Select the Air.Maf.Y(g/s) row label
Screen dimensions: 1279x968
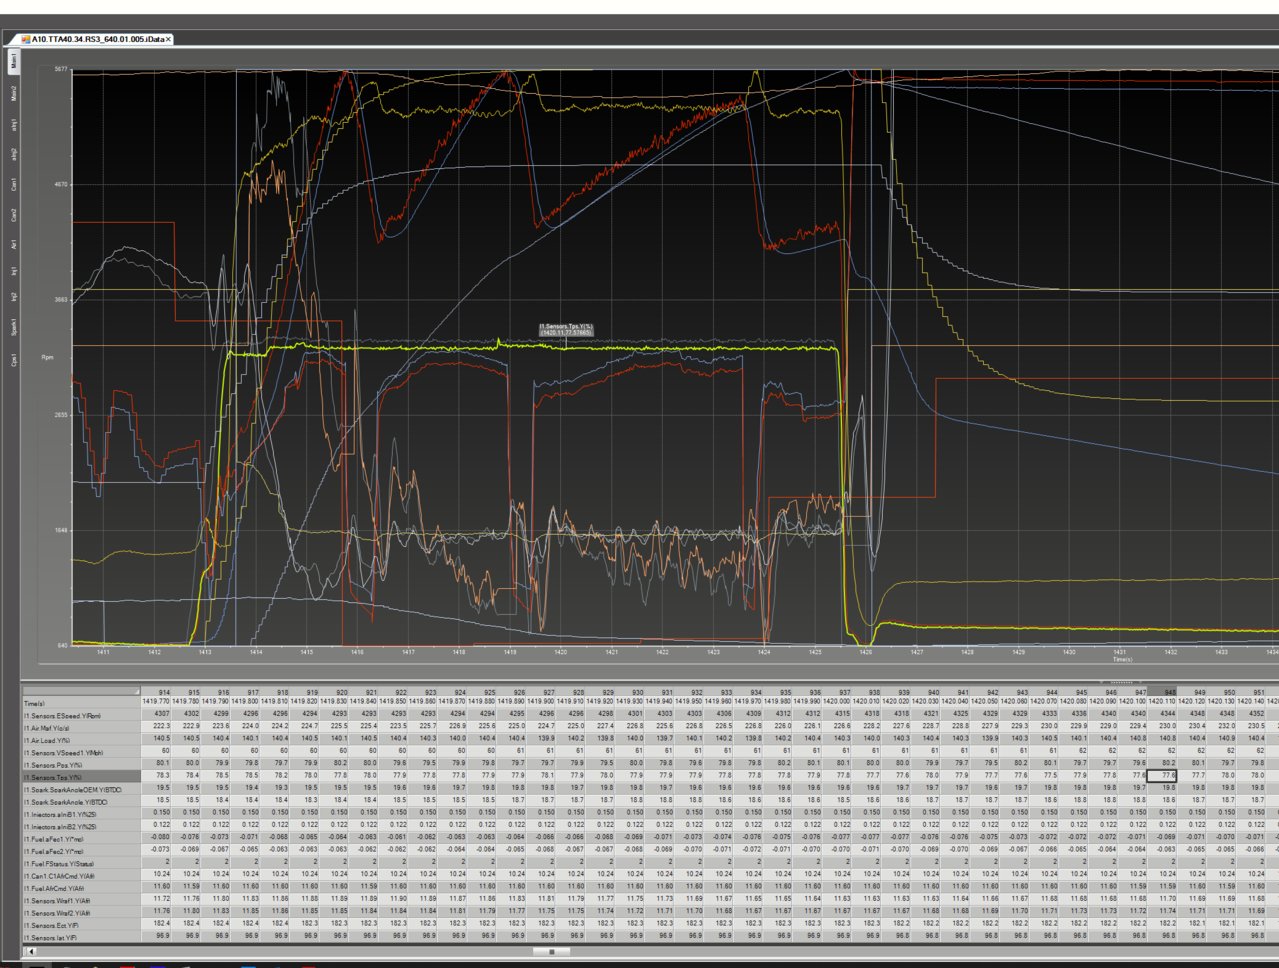tap(81, 727)
